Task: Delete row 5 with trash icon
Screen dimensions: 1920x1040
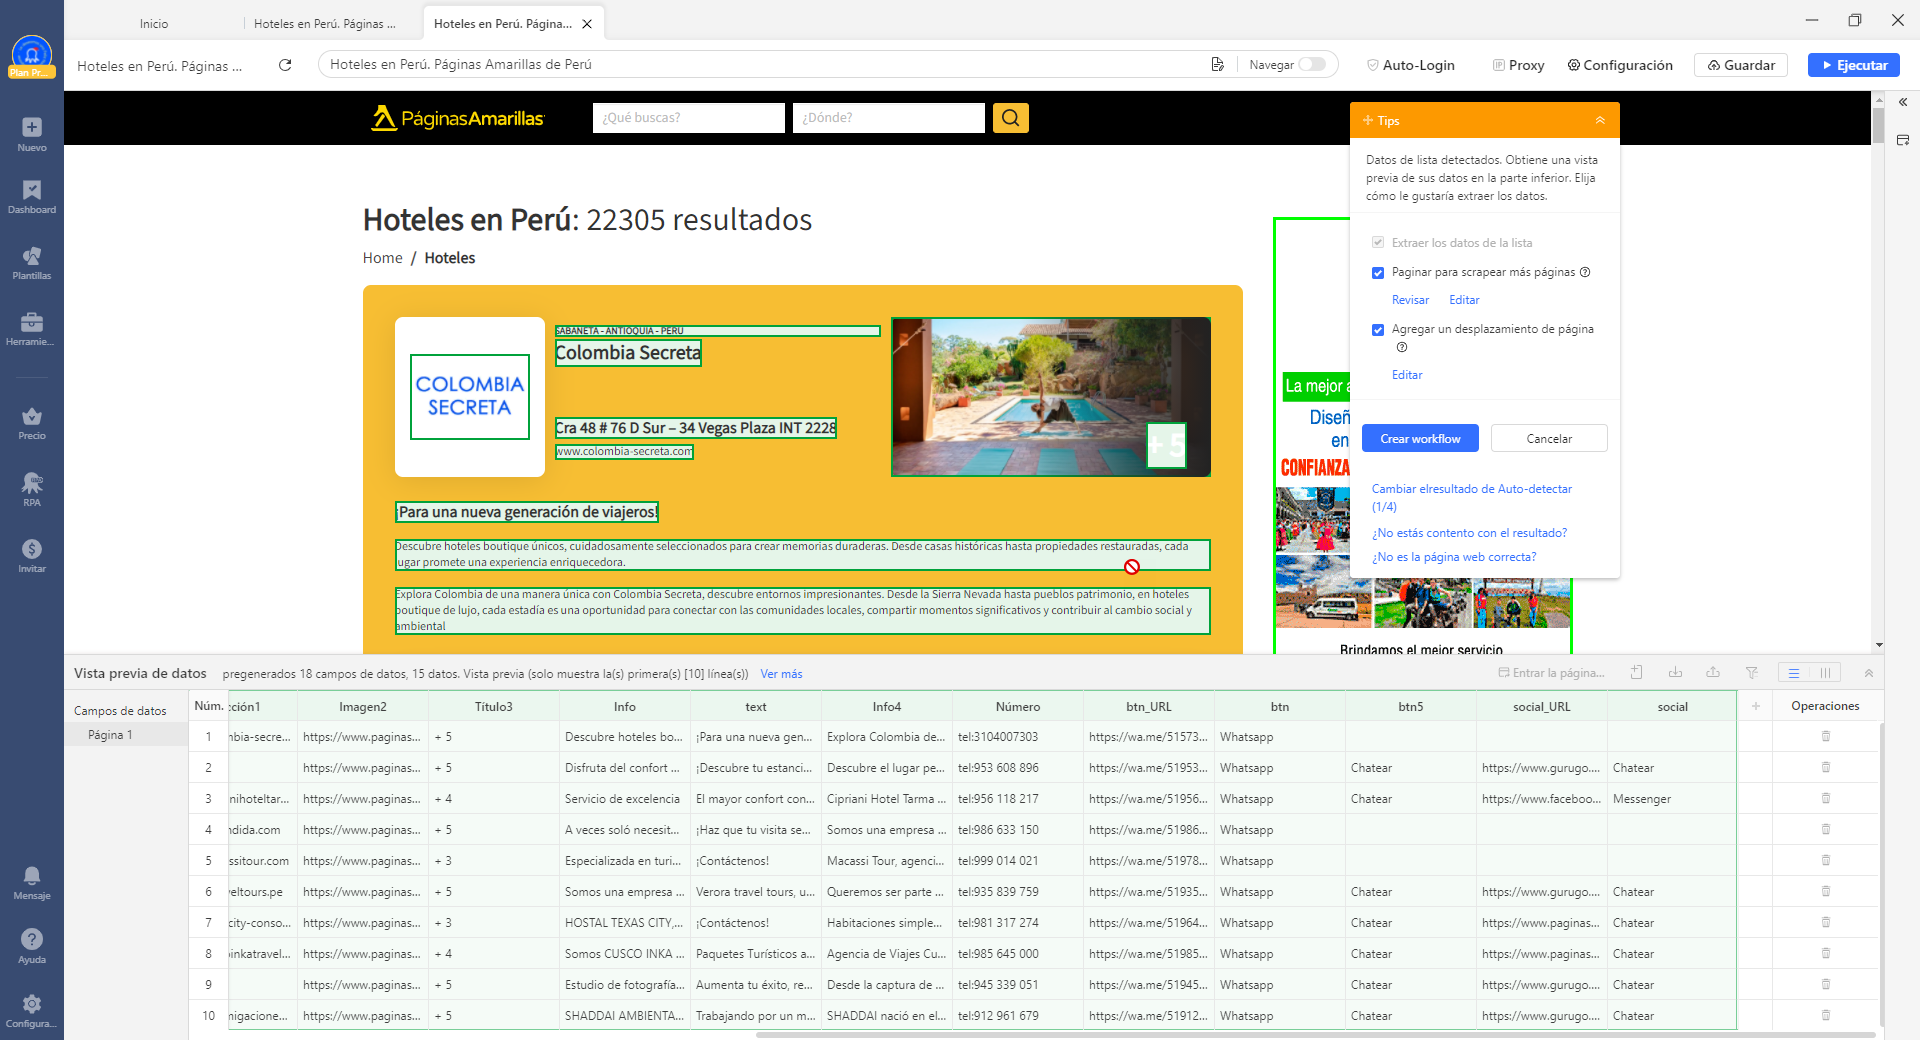Action: [x=1826, y=861]
